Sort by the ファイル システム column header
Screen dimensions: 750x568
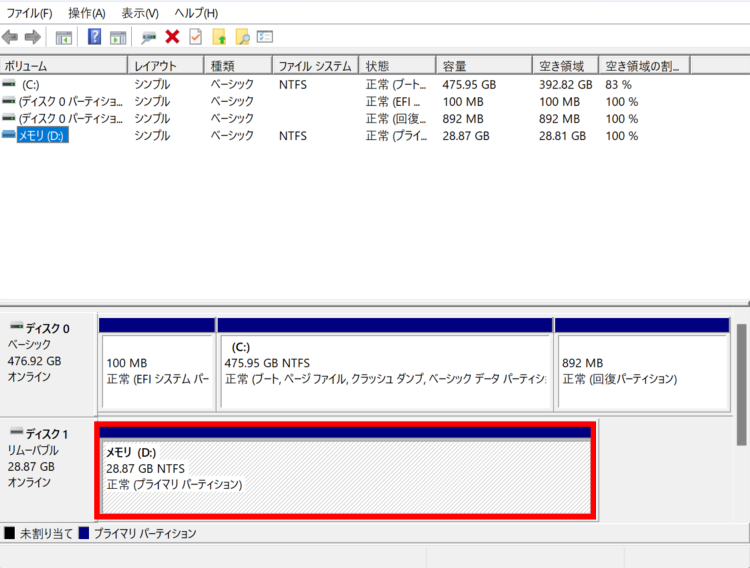pyautogui.click(x=315, y=66)
